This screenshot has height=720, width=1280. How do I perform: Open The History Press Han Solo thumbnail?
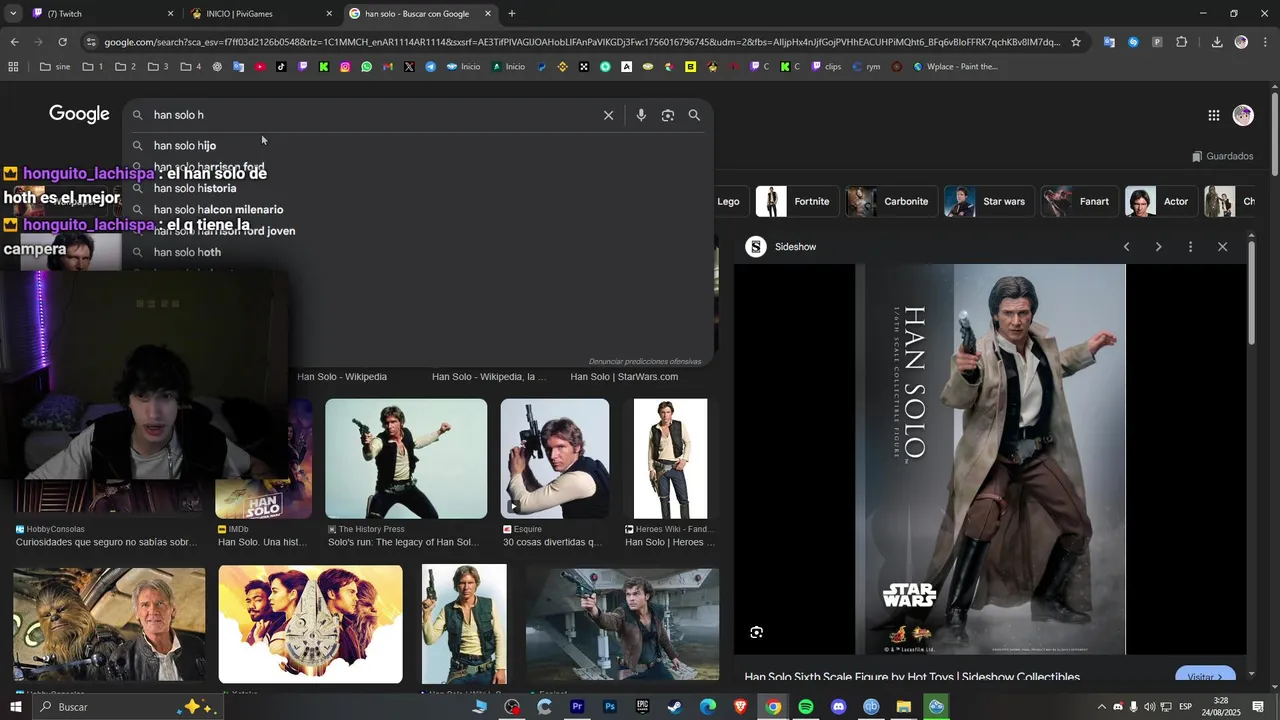406,459
